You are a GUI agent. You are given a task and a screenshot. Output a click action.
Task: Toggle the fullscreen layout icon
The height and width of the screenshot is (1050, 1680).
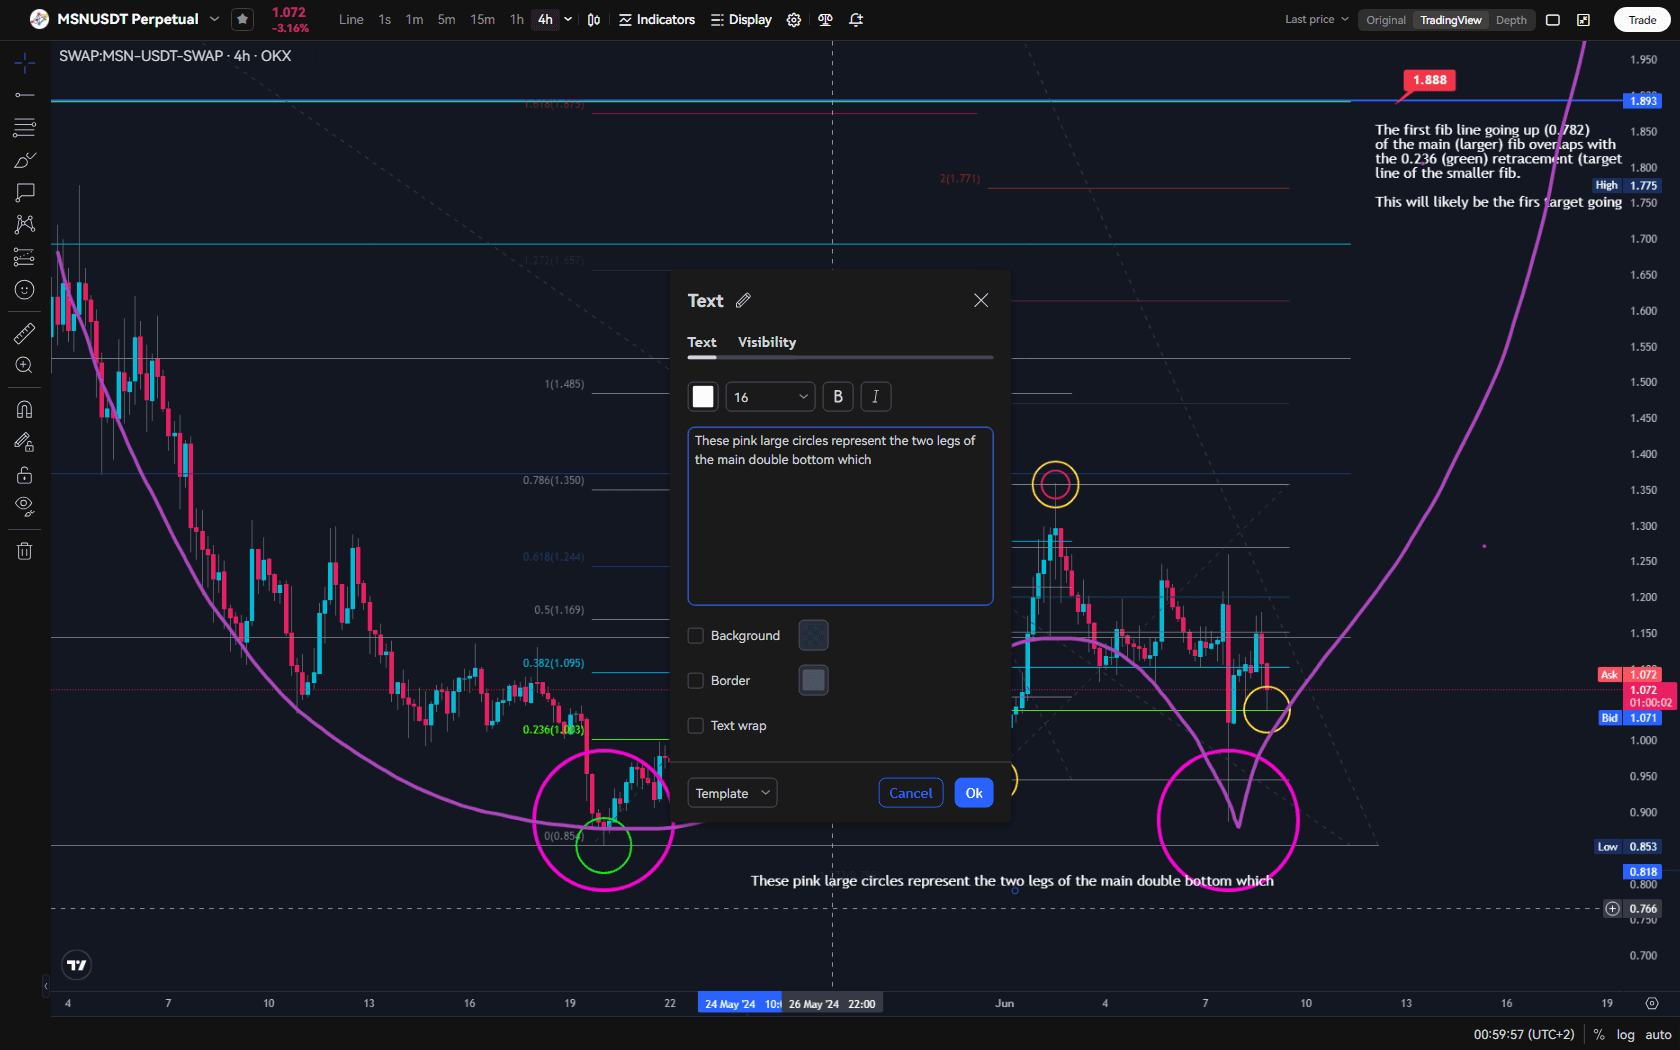(1553, 20)
